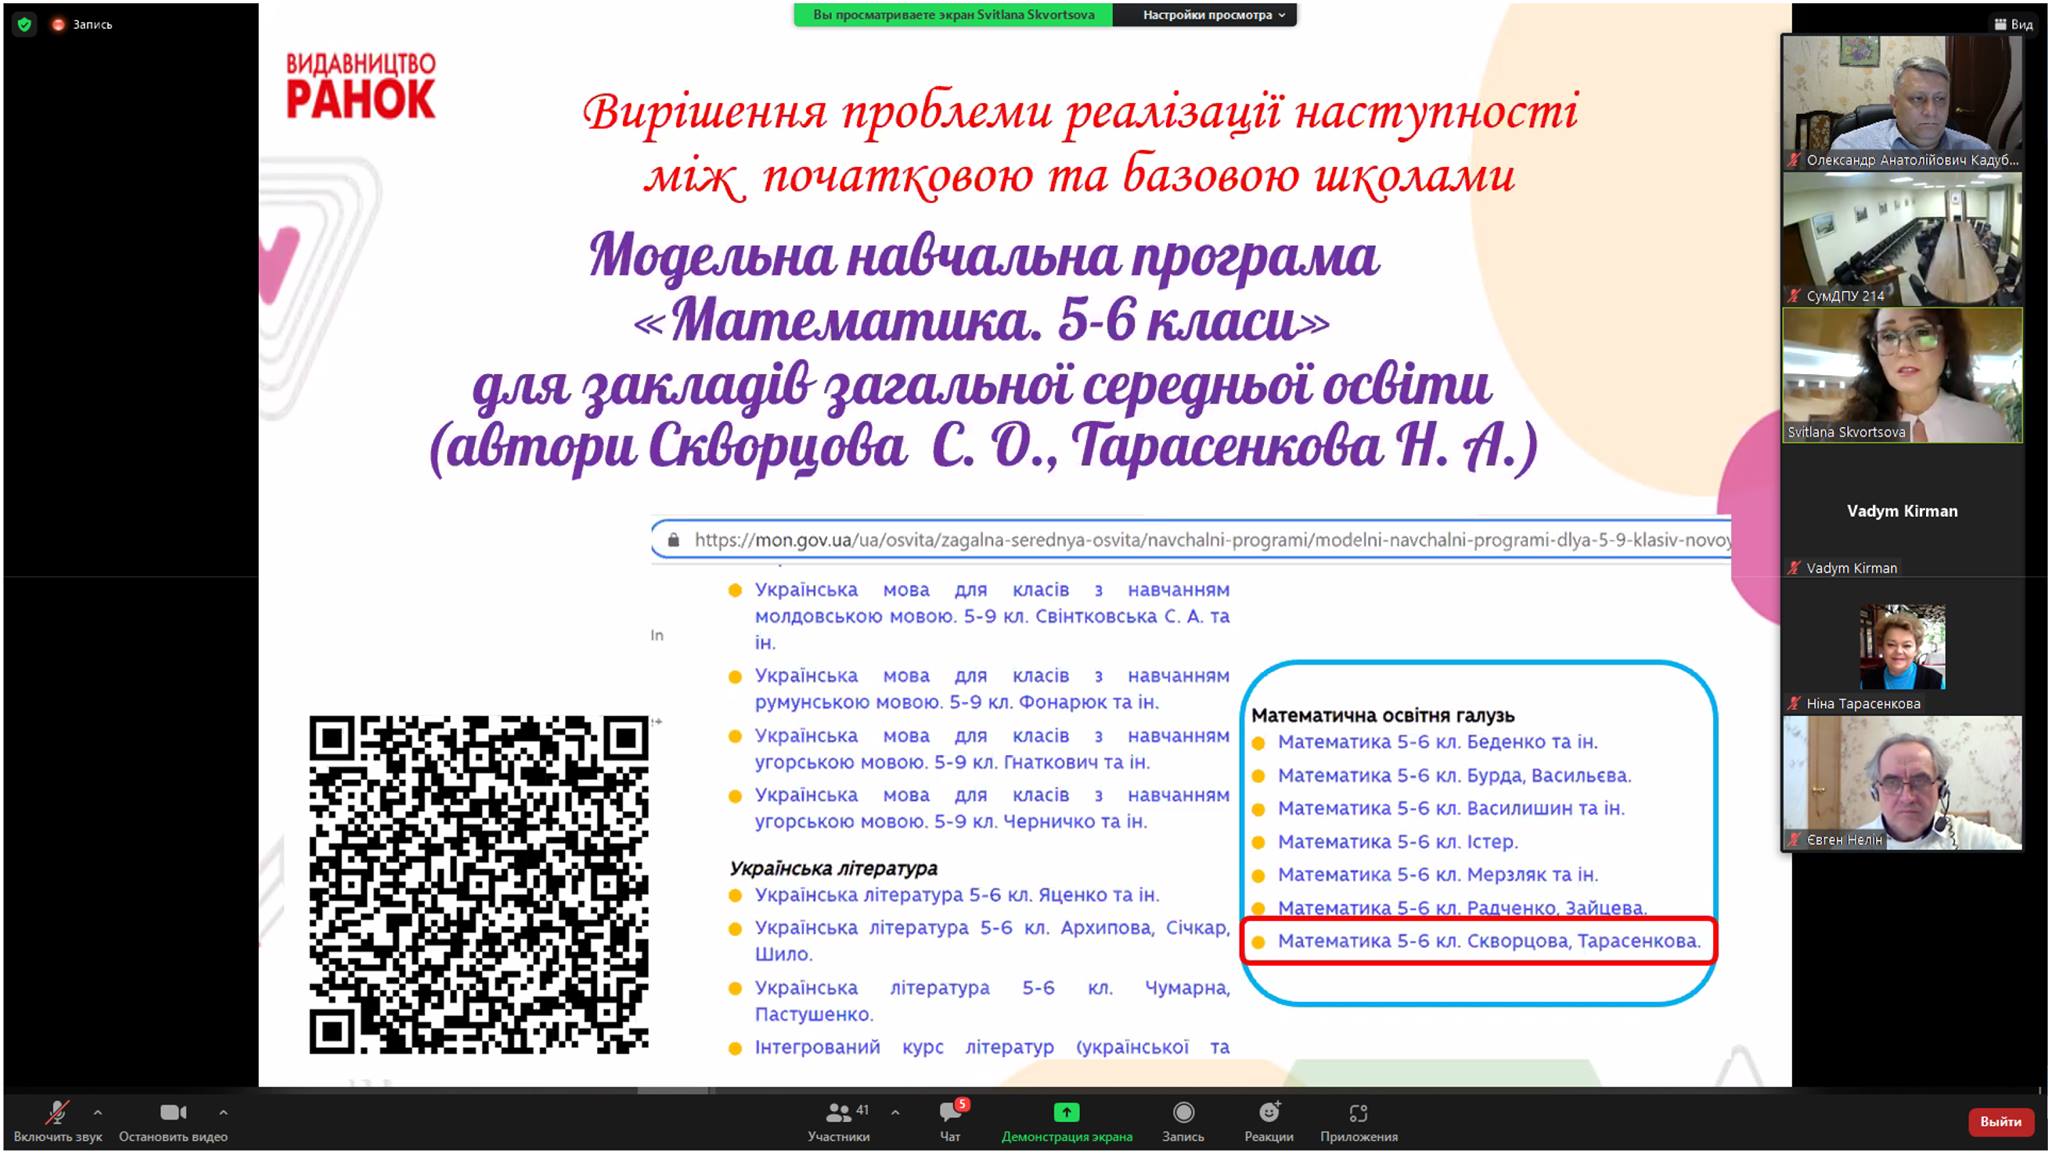This screenshot has height=1155, width=2048.
Task: Click the Запись record icon
Action: pyautogui.click(x=1183, y=1113)
